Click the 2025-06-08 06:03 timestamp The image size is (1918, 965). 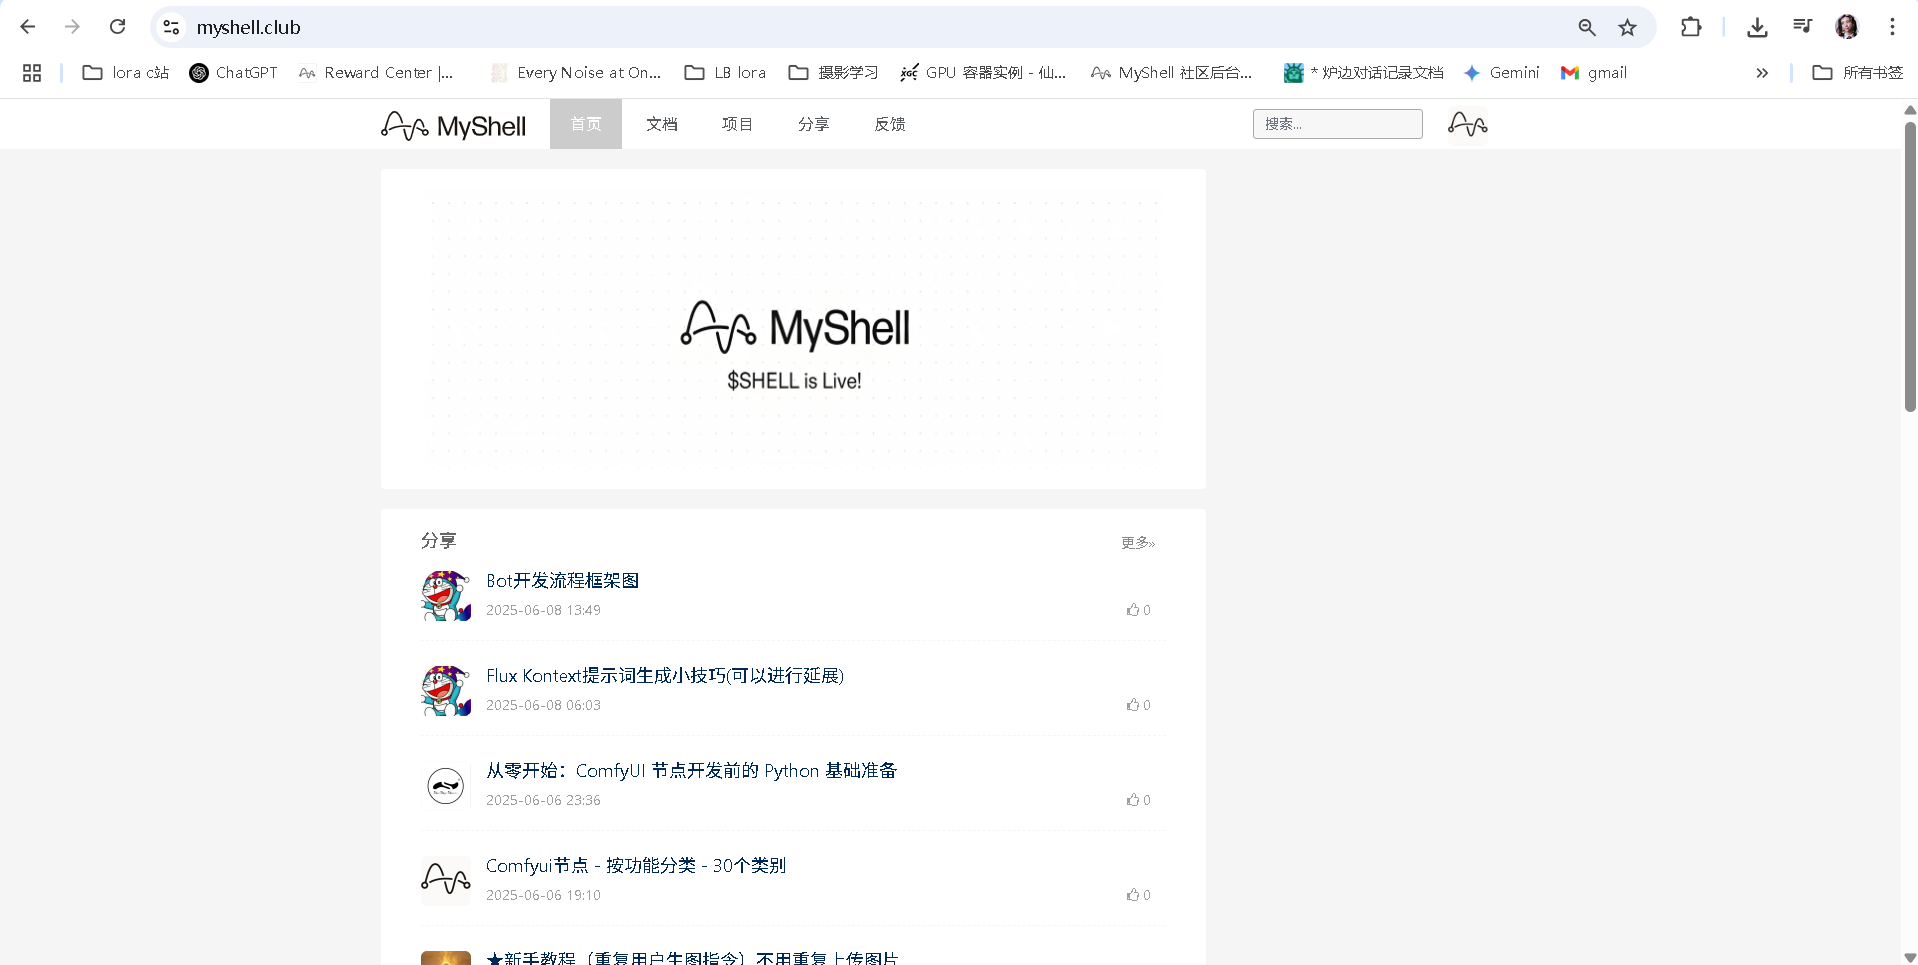543,705
